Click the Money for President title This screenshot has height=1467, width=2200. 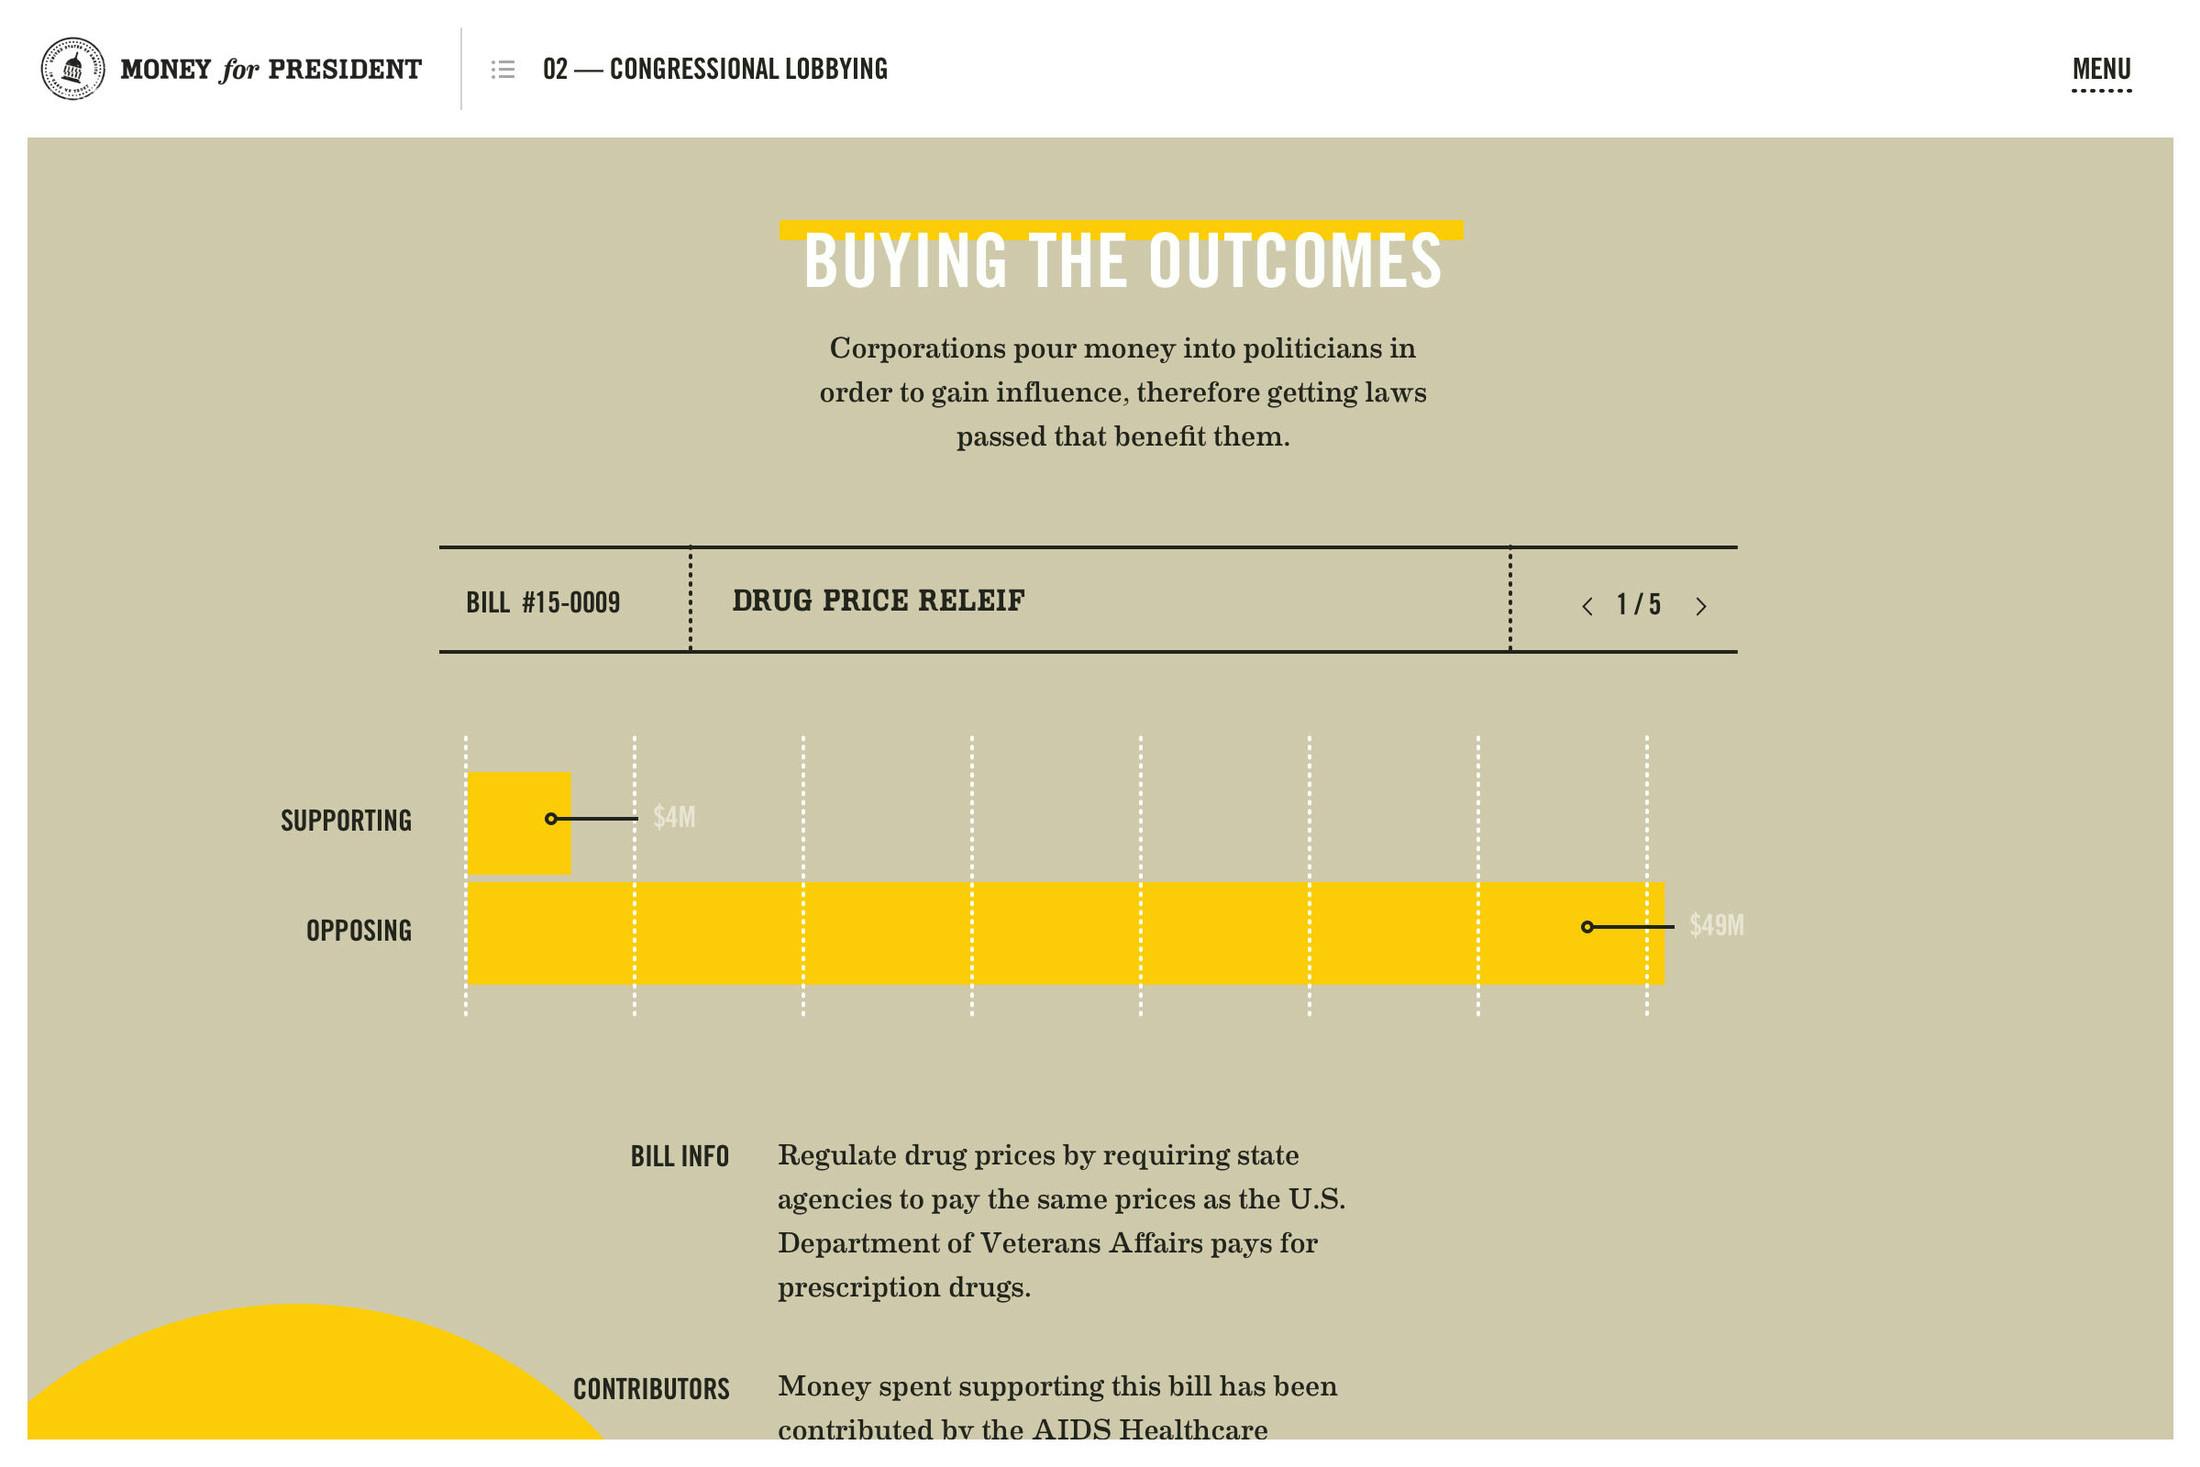271,70
